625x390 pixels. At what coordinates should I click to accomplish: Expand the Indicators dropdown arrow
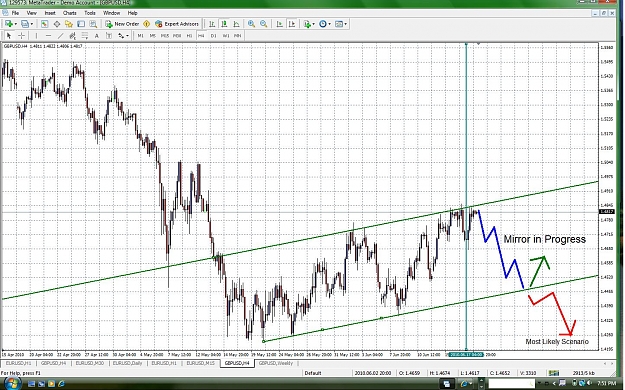point(313,24)
